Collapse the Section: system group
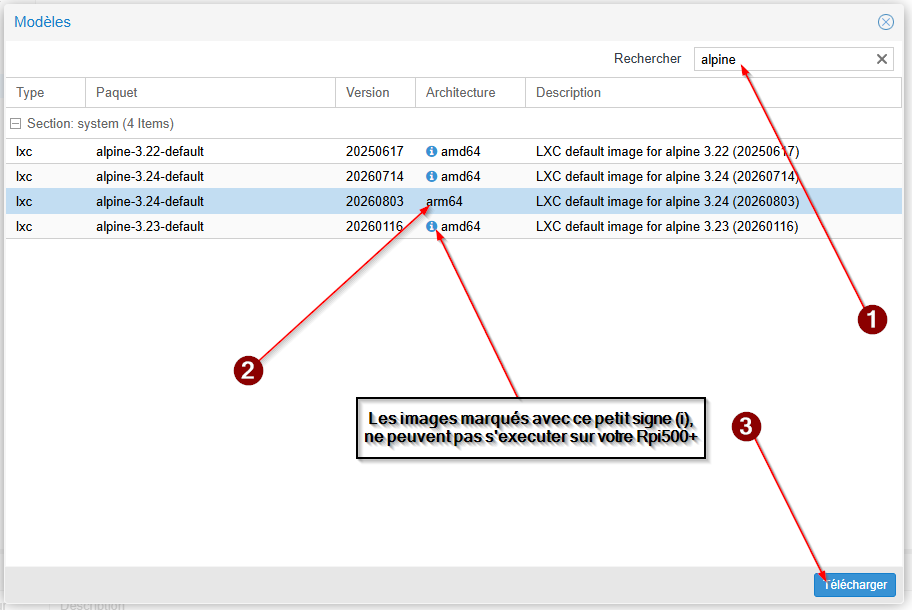Viewport: 912px width, 610px height. pos(16,123)
